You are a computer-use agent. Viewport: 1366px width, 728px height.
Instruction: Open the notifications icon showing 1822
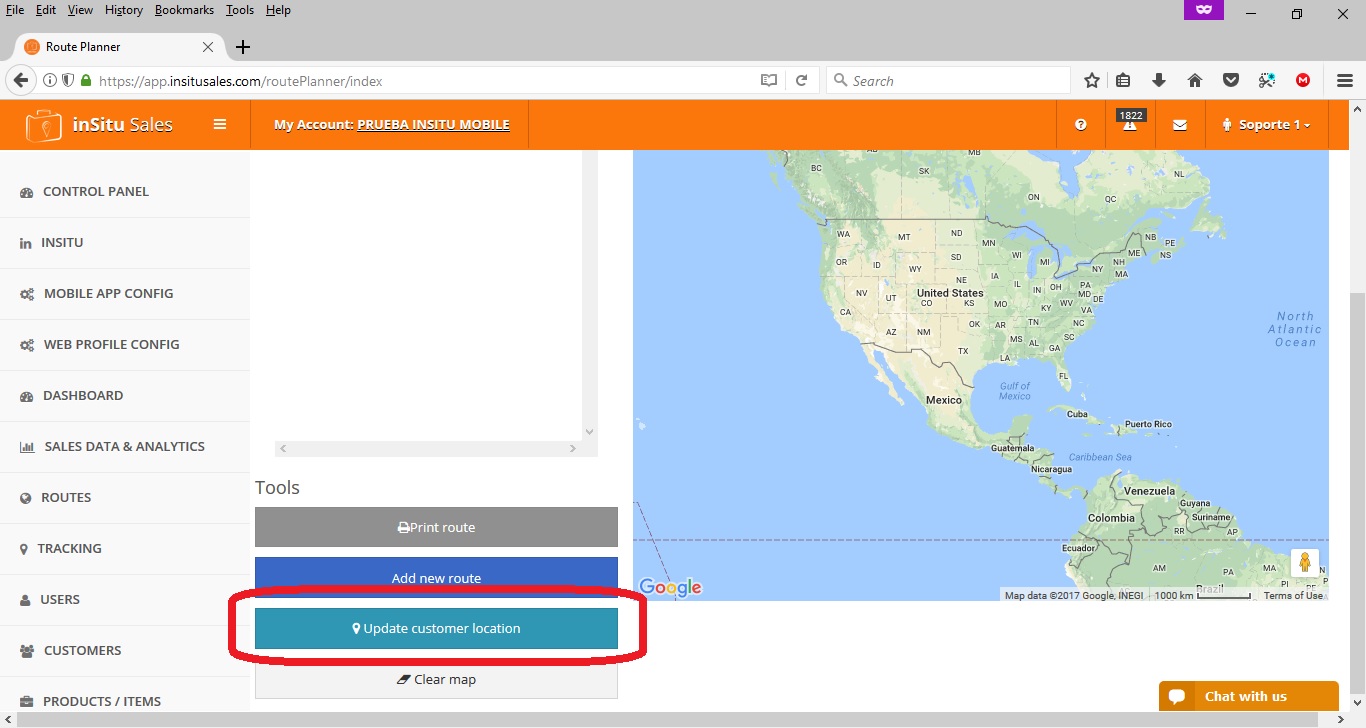(x=1130, y=124)
